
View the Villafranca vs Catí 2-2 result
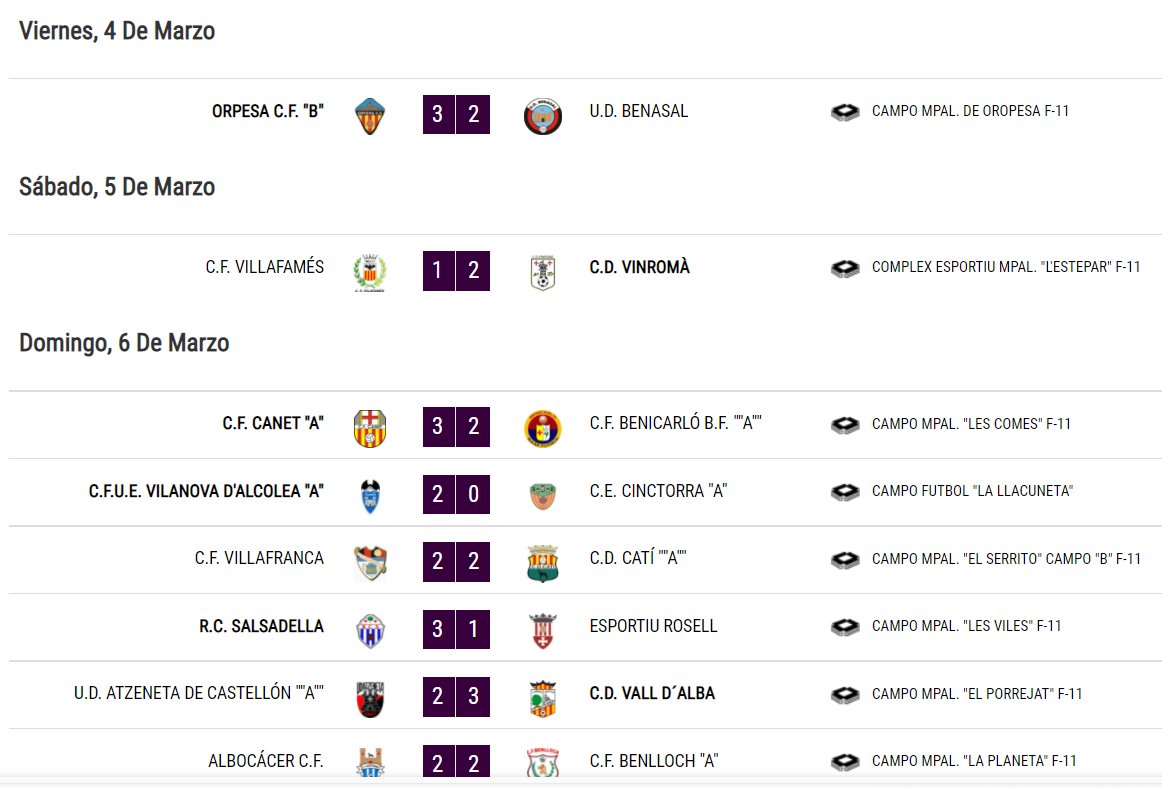point(456,561)
